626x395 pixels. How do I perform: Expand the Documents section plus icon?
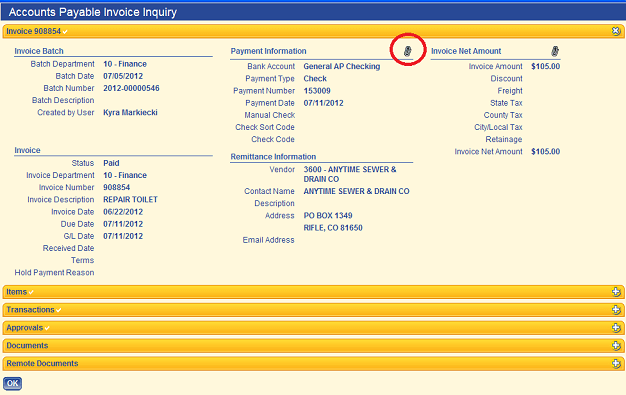coord(616,345)
